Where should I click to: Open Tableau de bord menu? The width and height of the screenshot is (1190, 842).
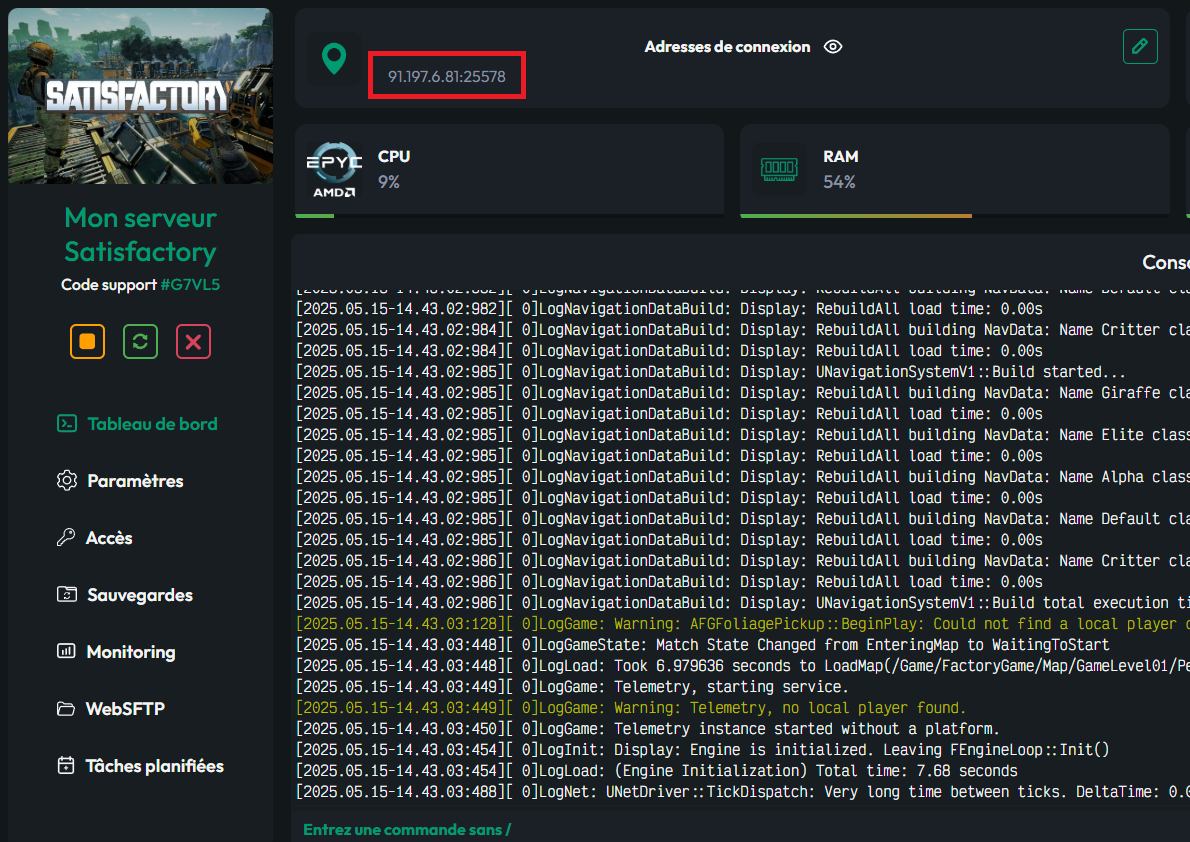138,424
